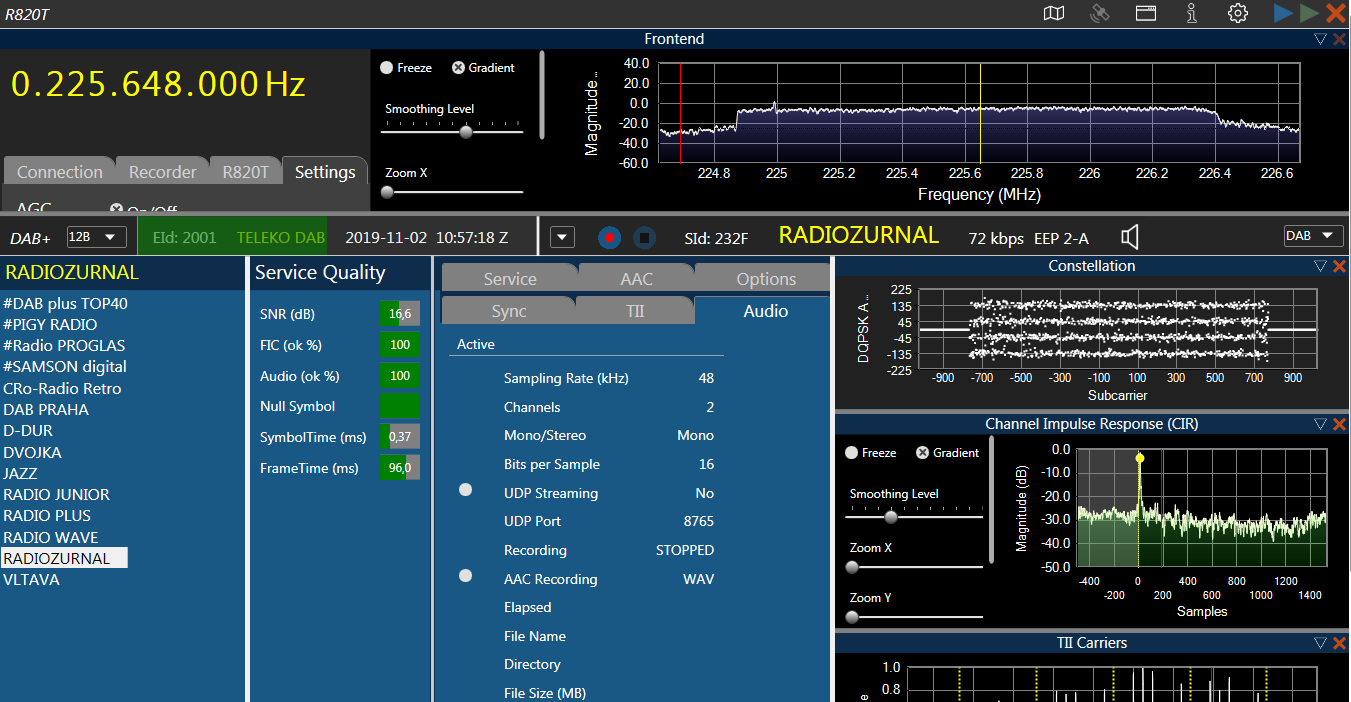Image resolution: width=1351 pixels, height=702 pixels.
Task: Stop recording with the square stop button
Action: point(644,237)
